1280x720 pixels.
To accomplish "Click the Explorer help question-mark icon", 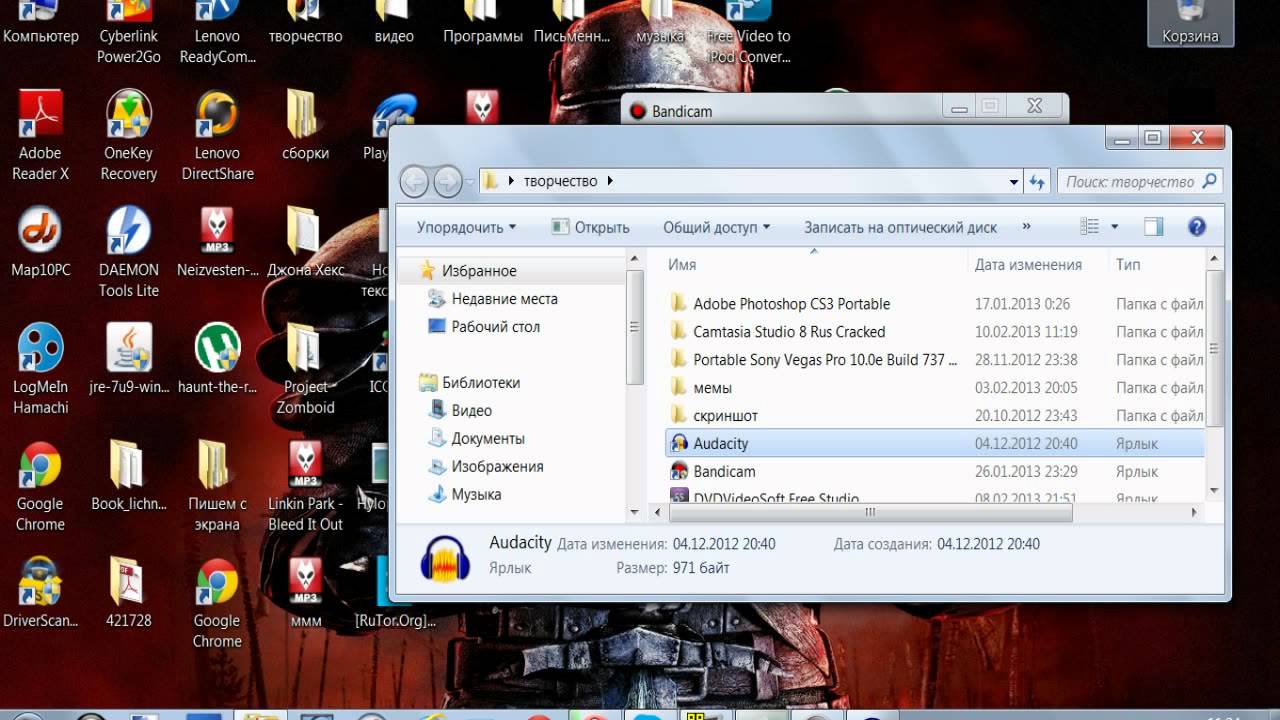I will (1197, 227).
